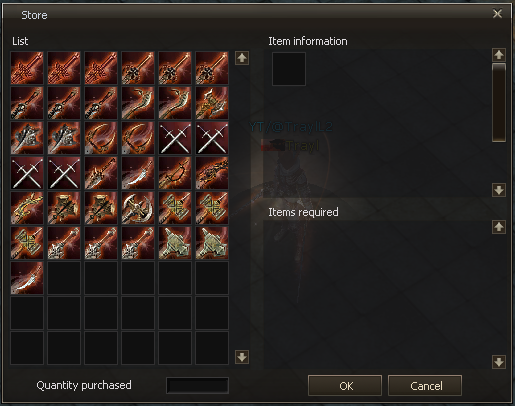Click the List scroll-up arrow

[242, 58]
